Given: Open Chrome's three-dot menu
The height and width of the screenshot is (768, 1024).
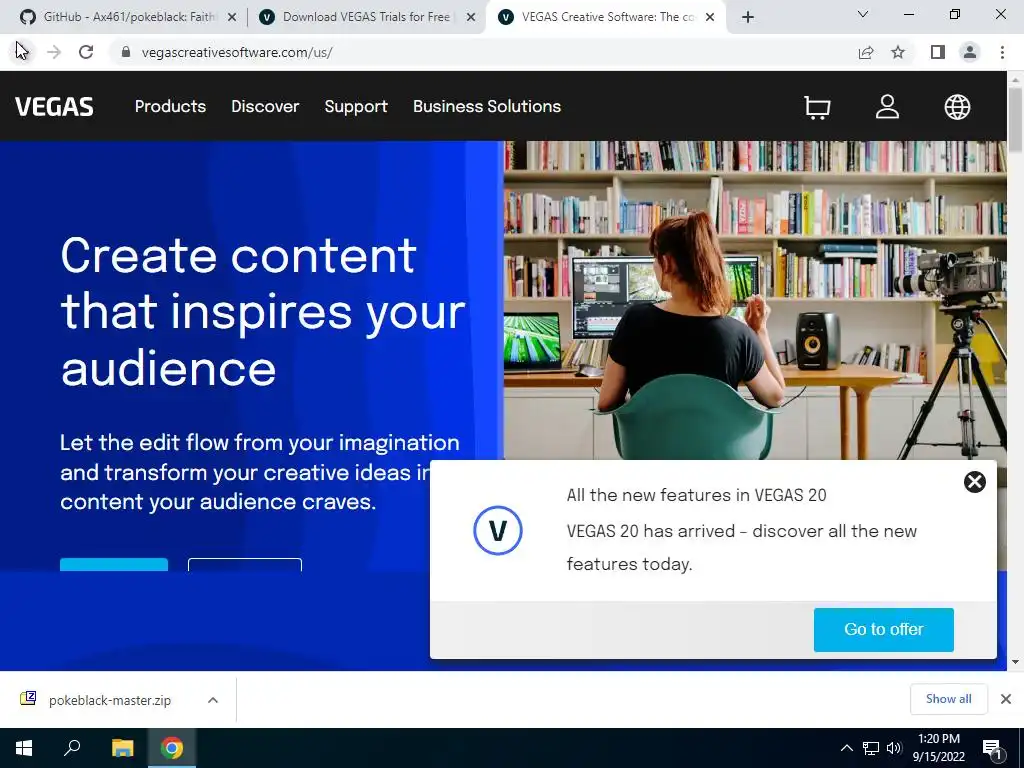Looking at the screenshot, I should (x=1002, y=52).
